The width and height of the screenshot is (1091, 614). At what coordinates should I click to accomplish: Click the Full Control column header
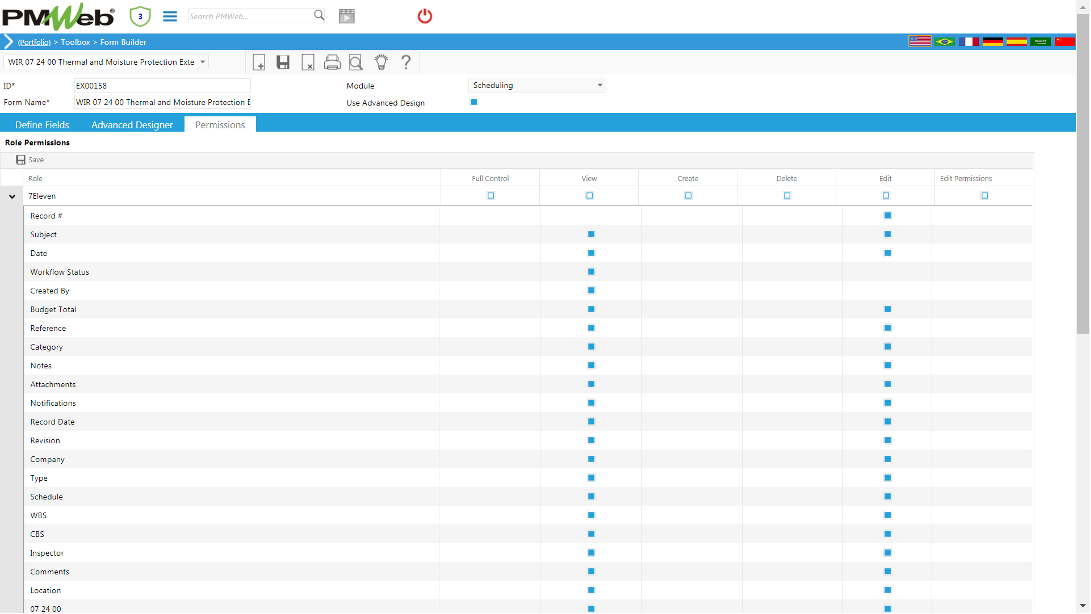[x=491, y=178]
